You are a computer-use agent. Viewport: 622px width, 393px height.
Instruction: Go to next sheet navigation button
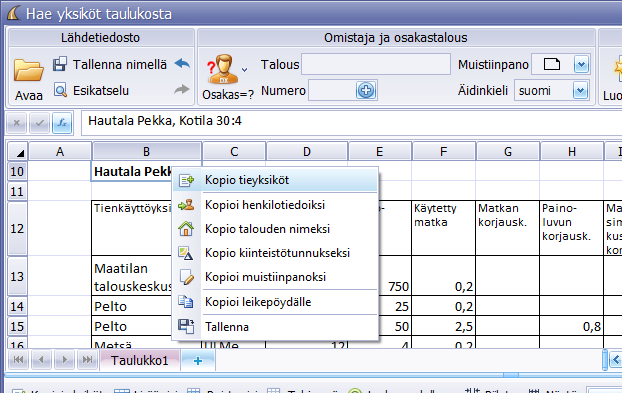click(64, 360)
